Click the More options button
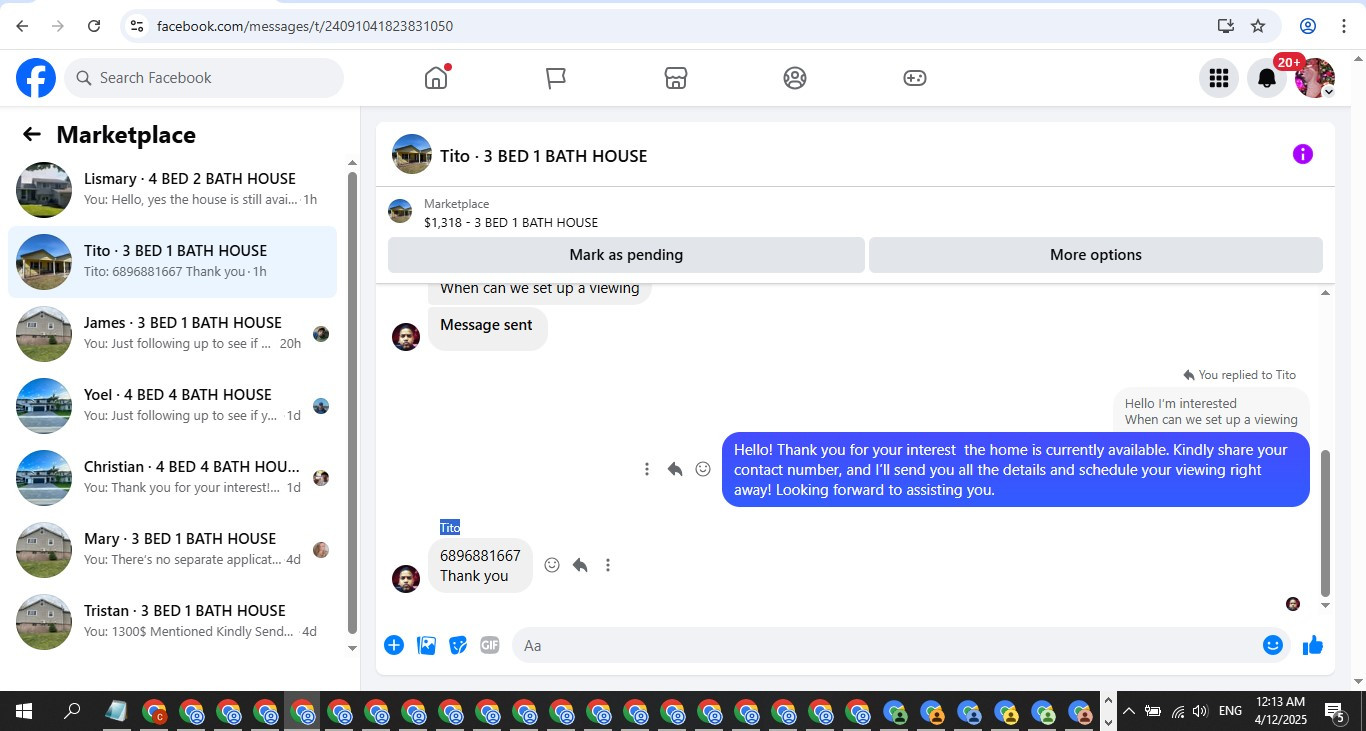This screenshot has height=731, width=1366. coord(1096,255)
